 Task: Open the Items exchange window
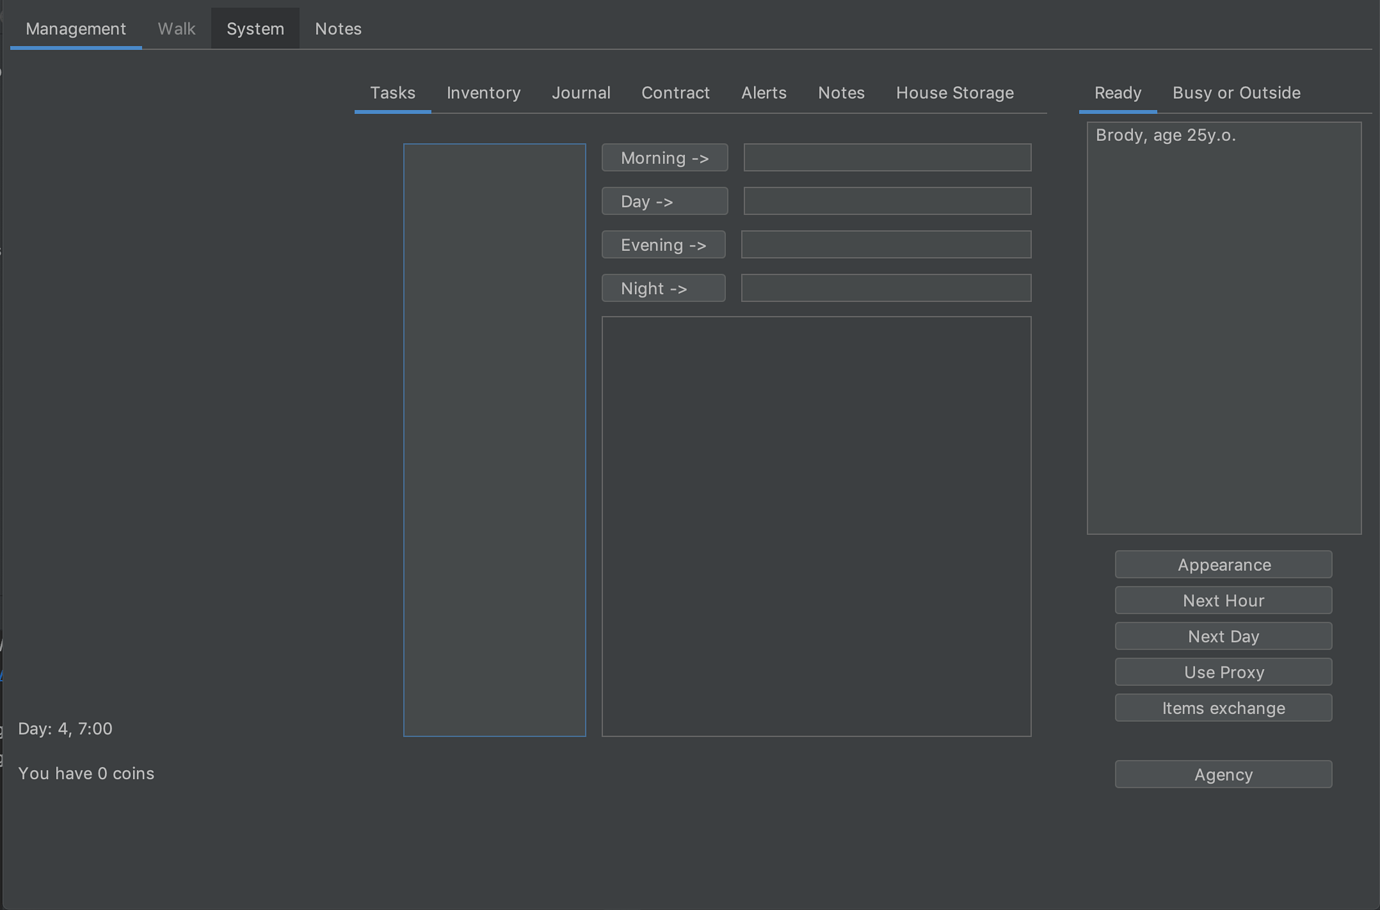coord(1223,707)
